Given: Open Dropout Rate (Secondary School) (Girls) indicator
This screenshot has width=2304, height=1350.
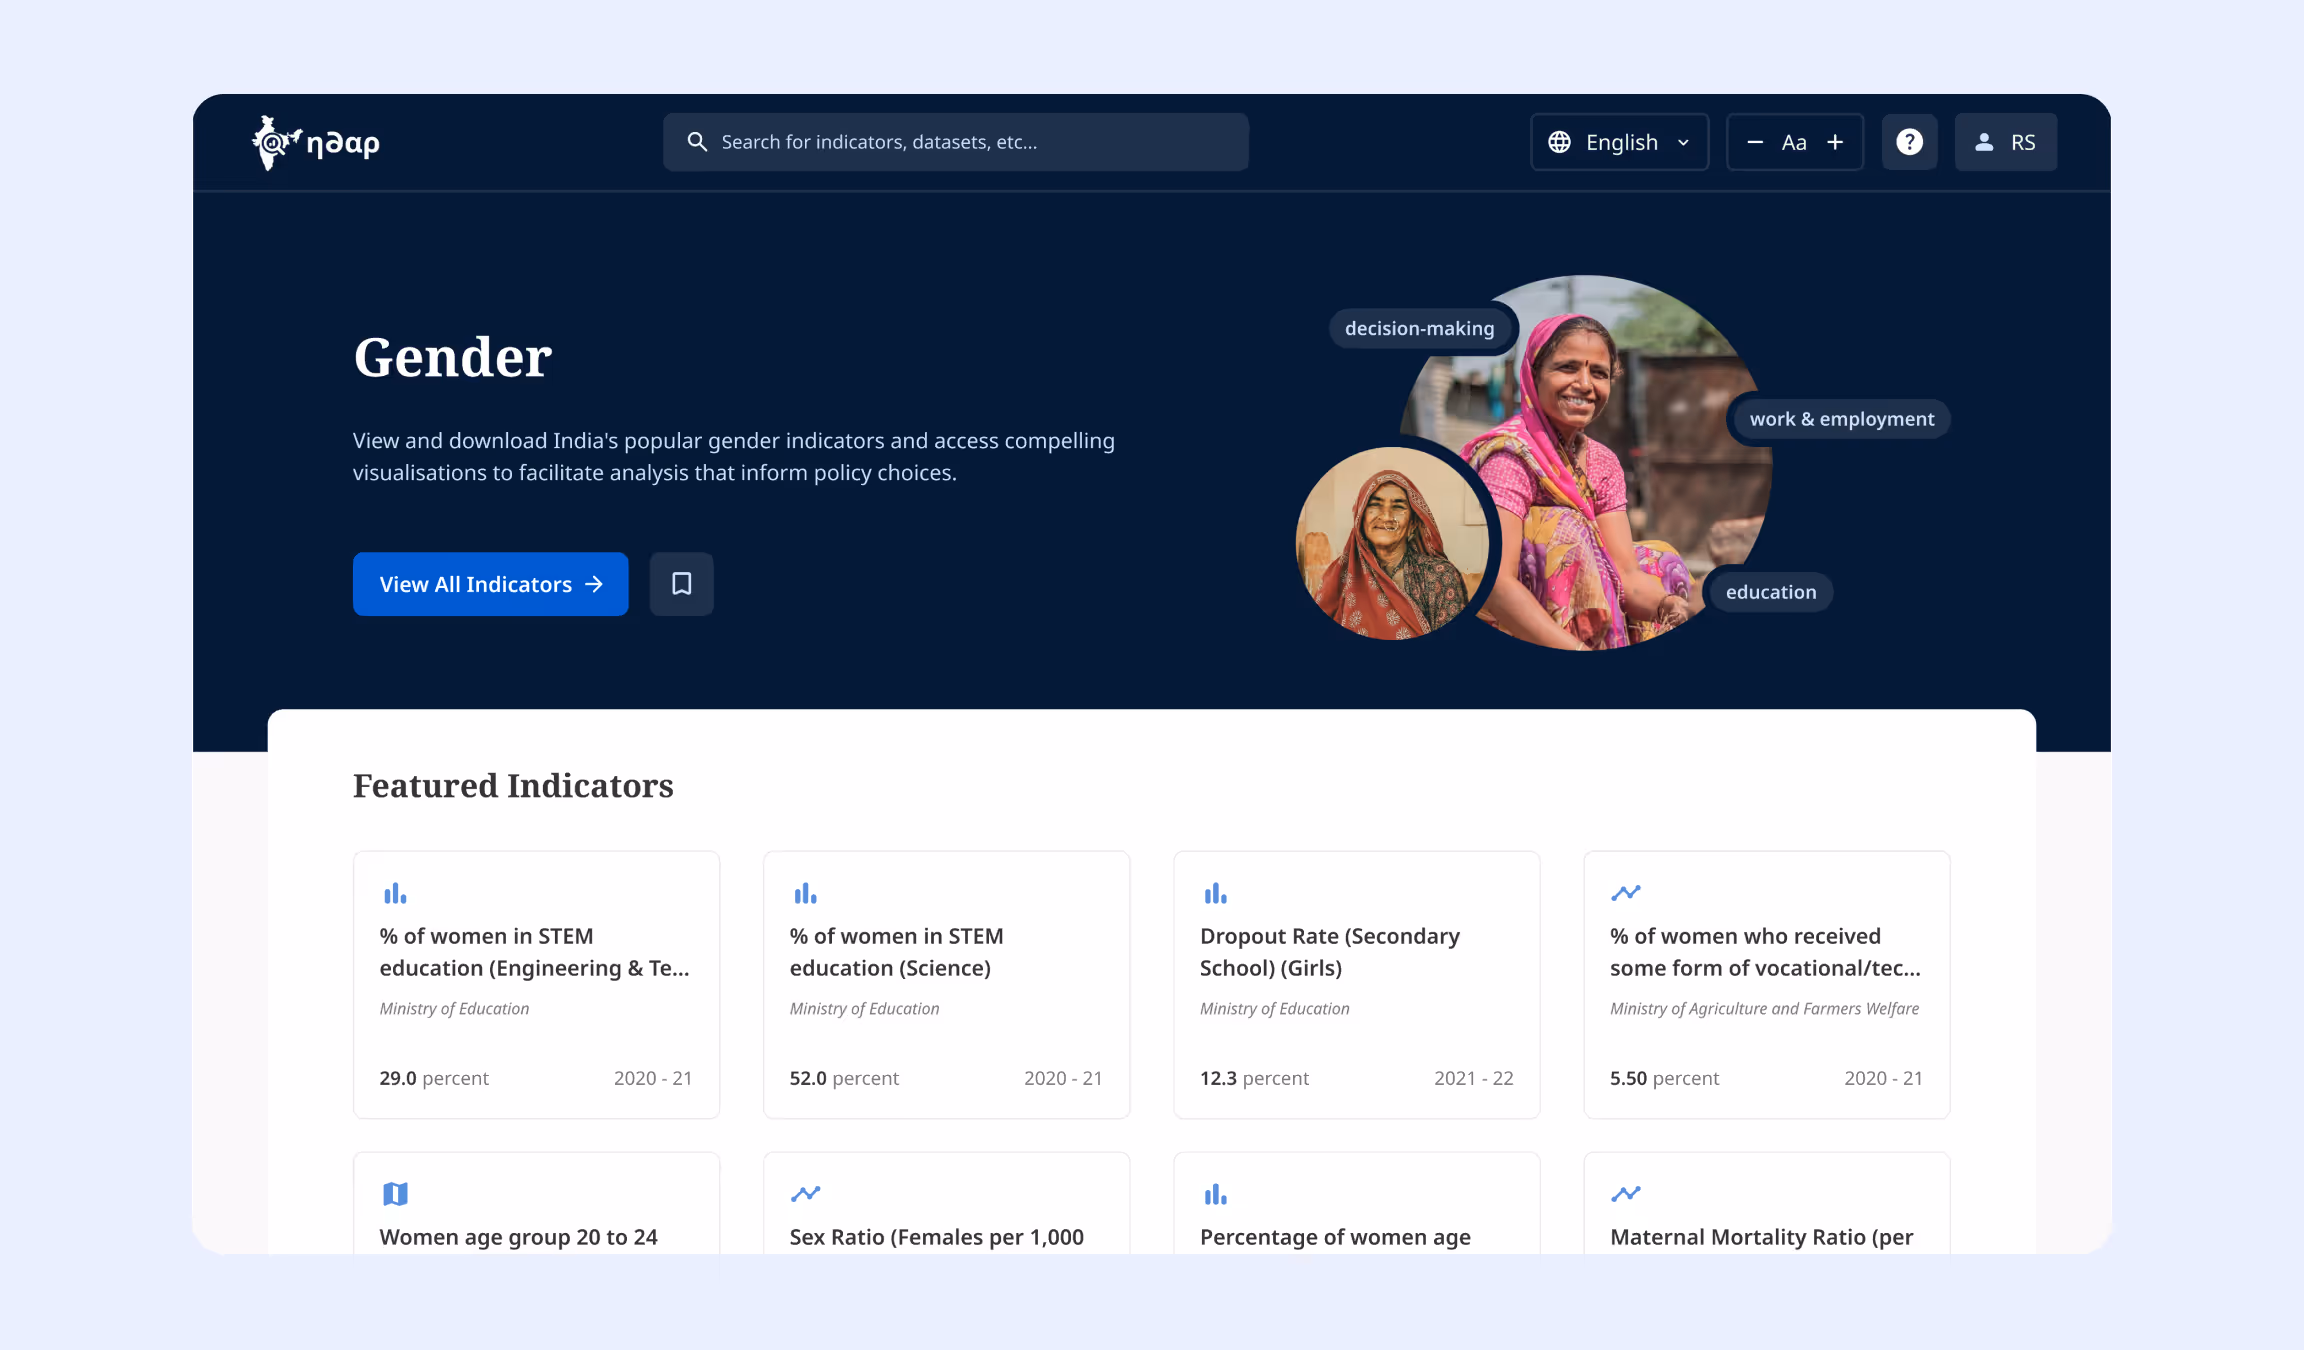Looking at the screenshot, I should [x=1357, y=985].
